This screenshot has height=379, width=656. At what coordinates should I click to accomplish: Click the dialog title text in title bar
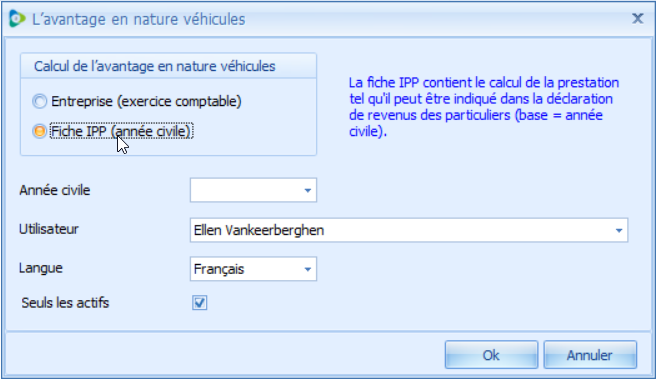coord(139,19)
